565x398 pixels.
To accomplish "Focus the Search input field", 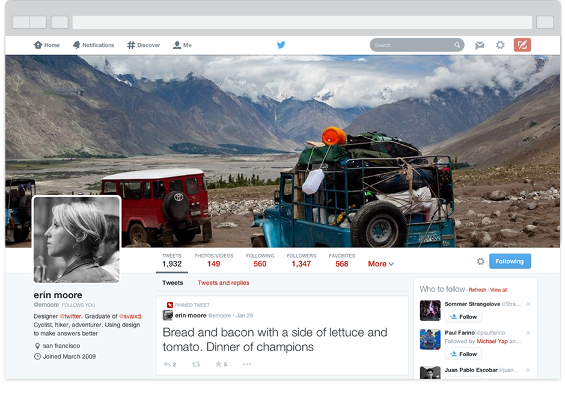I will [417, 45].
